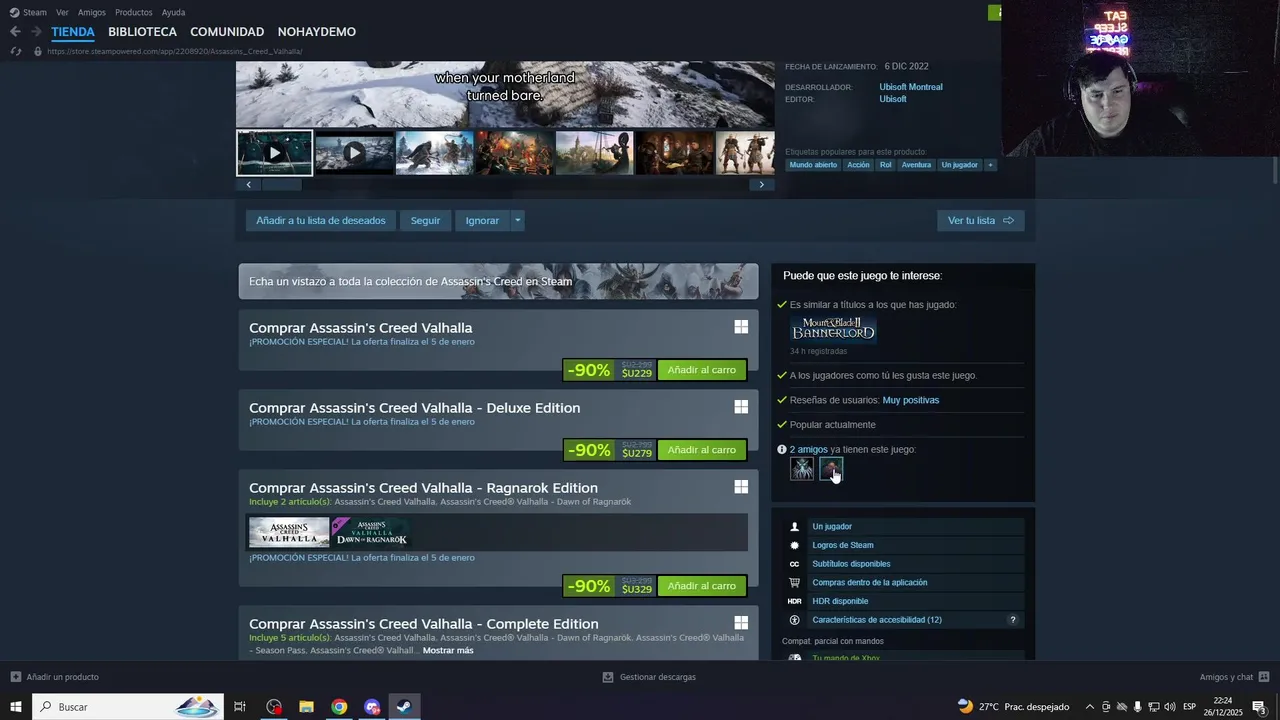This screenshot has height=720, width=1280.
Task: Open the Assassin's Creed Valhalla bundle item image
Action: click(289, 533)
